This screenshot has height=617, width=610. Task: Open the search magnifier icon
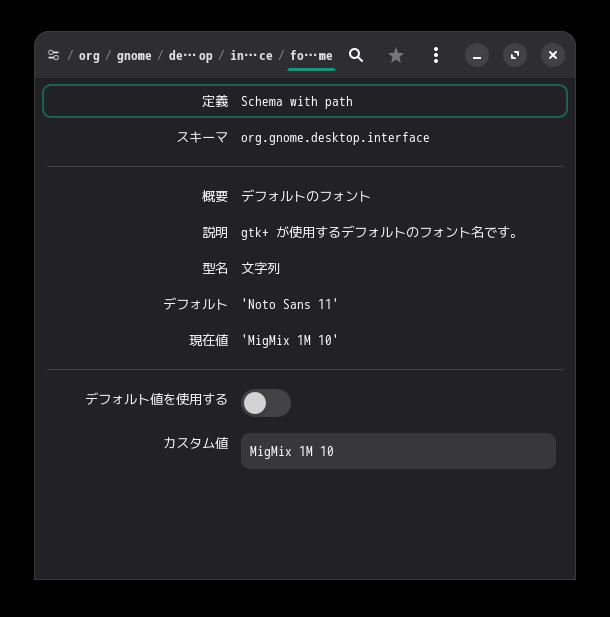[356, 56]
